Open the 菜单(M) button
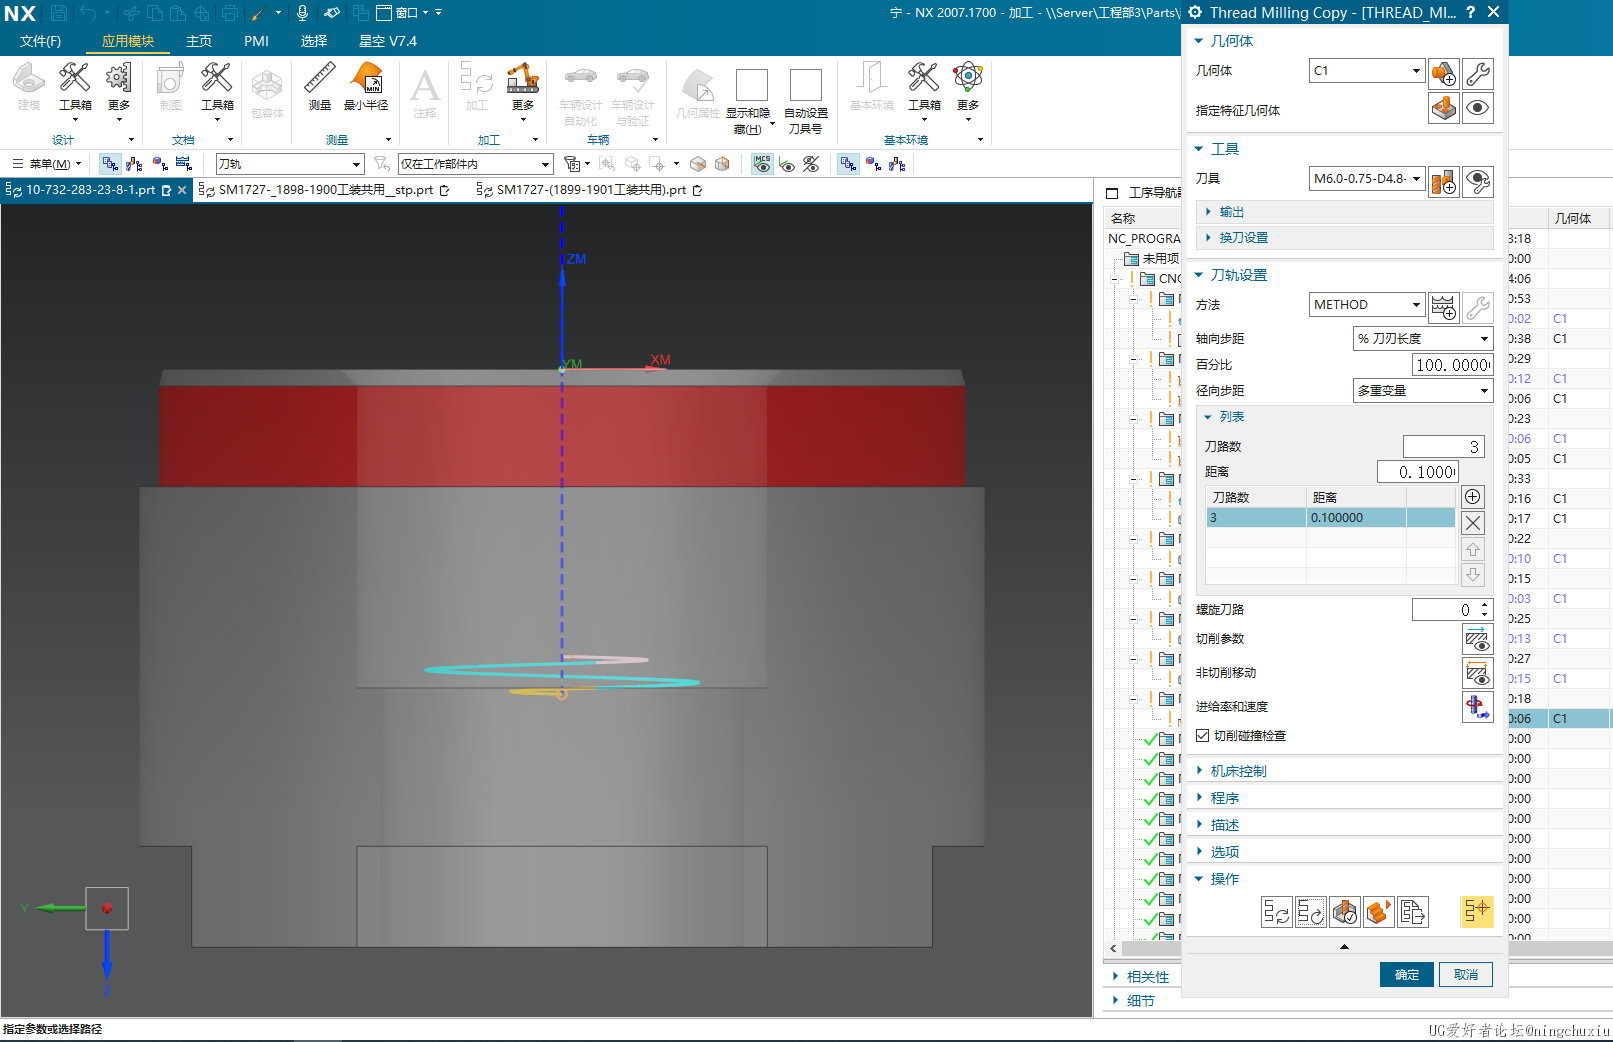1613x1042 pixels. click(47, 164)
